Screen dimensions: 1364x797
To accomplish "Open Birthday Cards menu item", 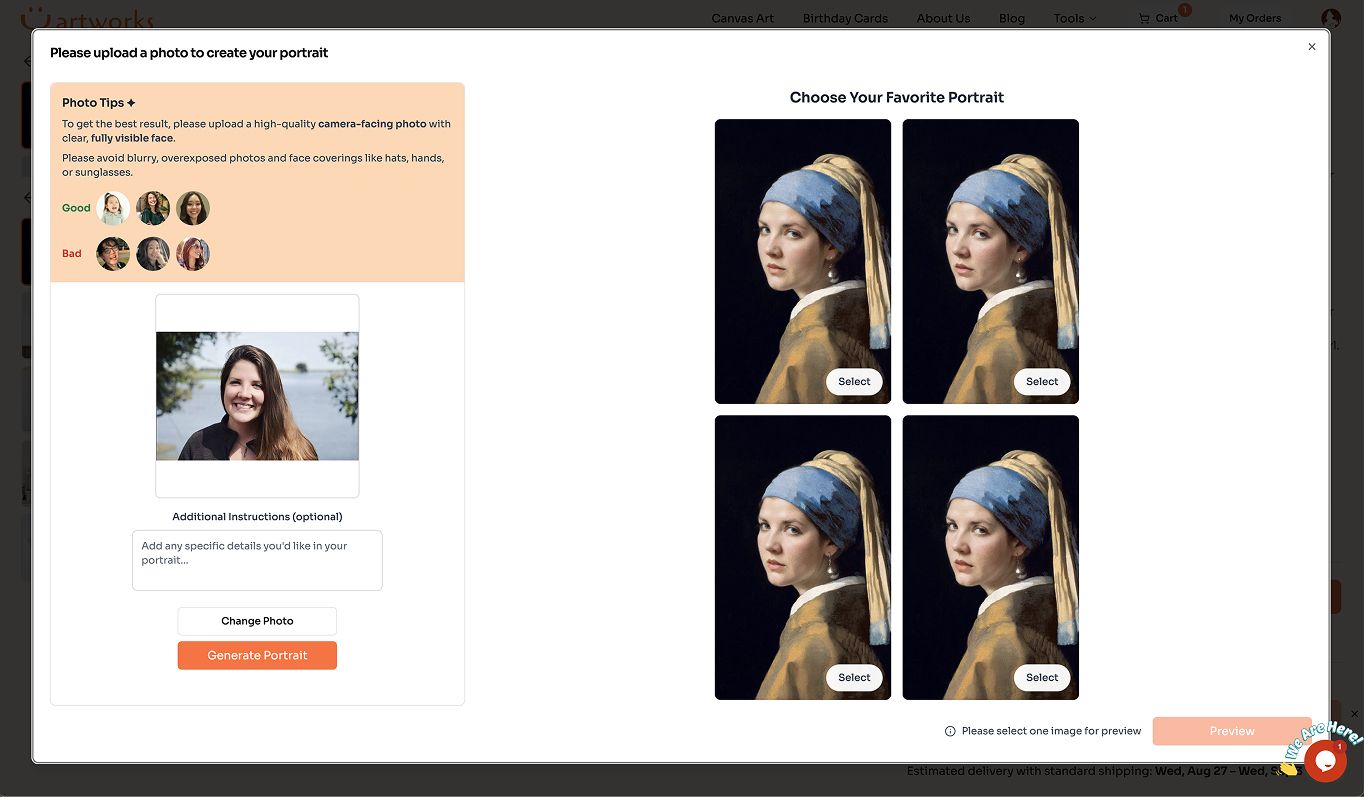I will click(x=845, y=18).
